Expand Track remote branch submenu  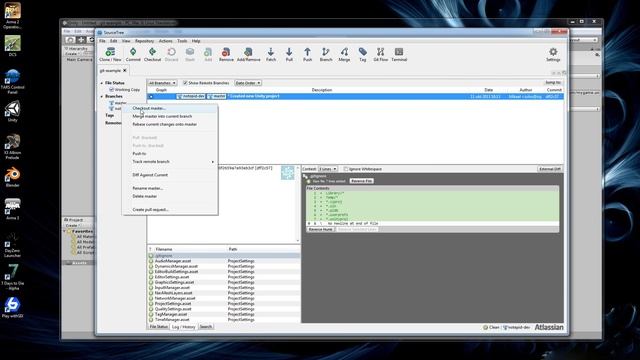pyautogui.click(x=170, y=162)
